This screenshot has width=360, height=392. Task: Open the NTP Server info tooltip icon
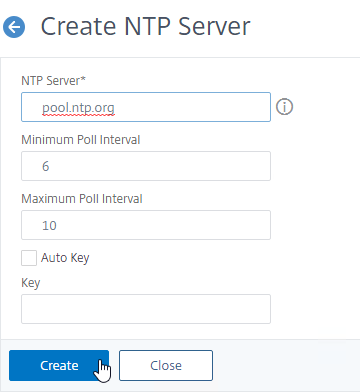pos(284,107)
